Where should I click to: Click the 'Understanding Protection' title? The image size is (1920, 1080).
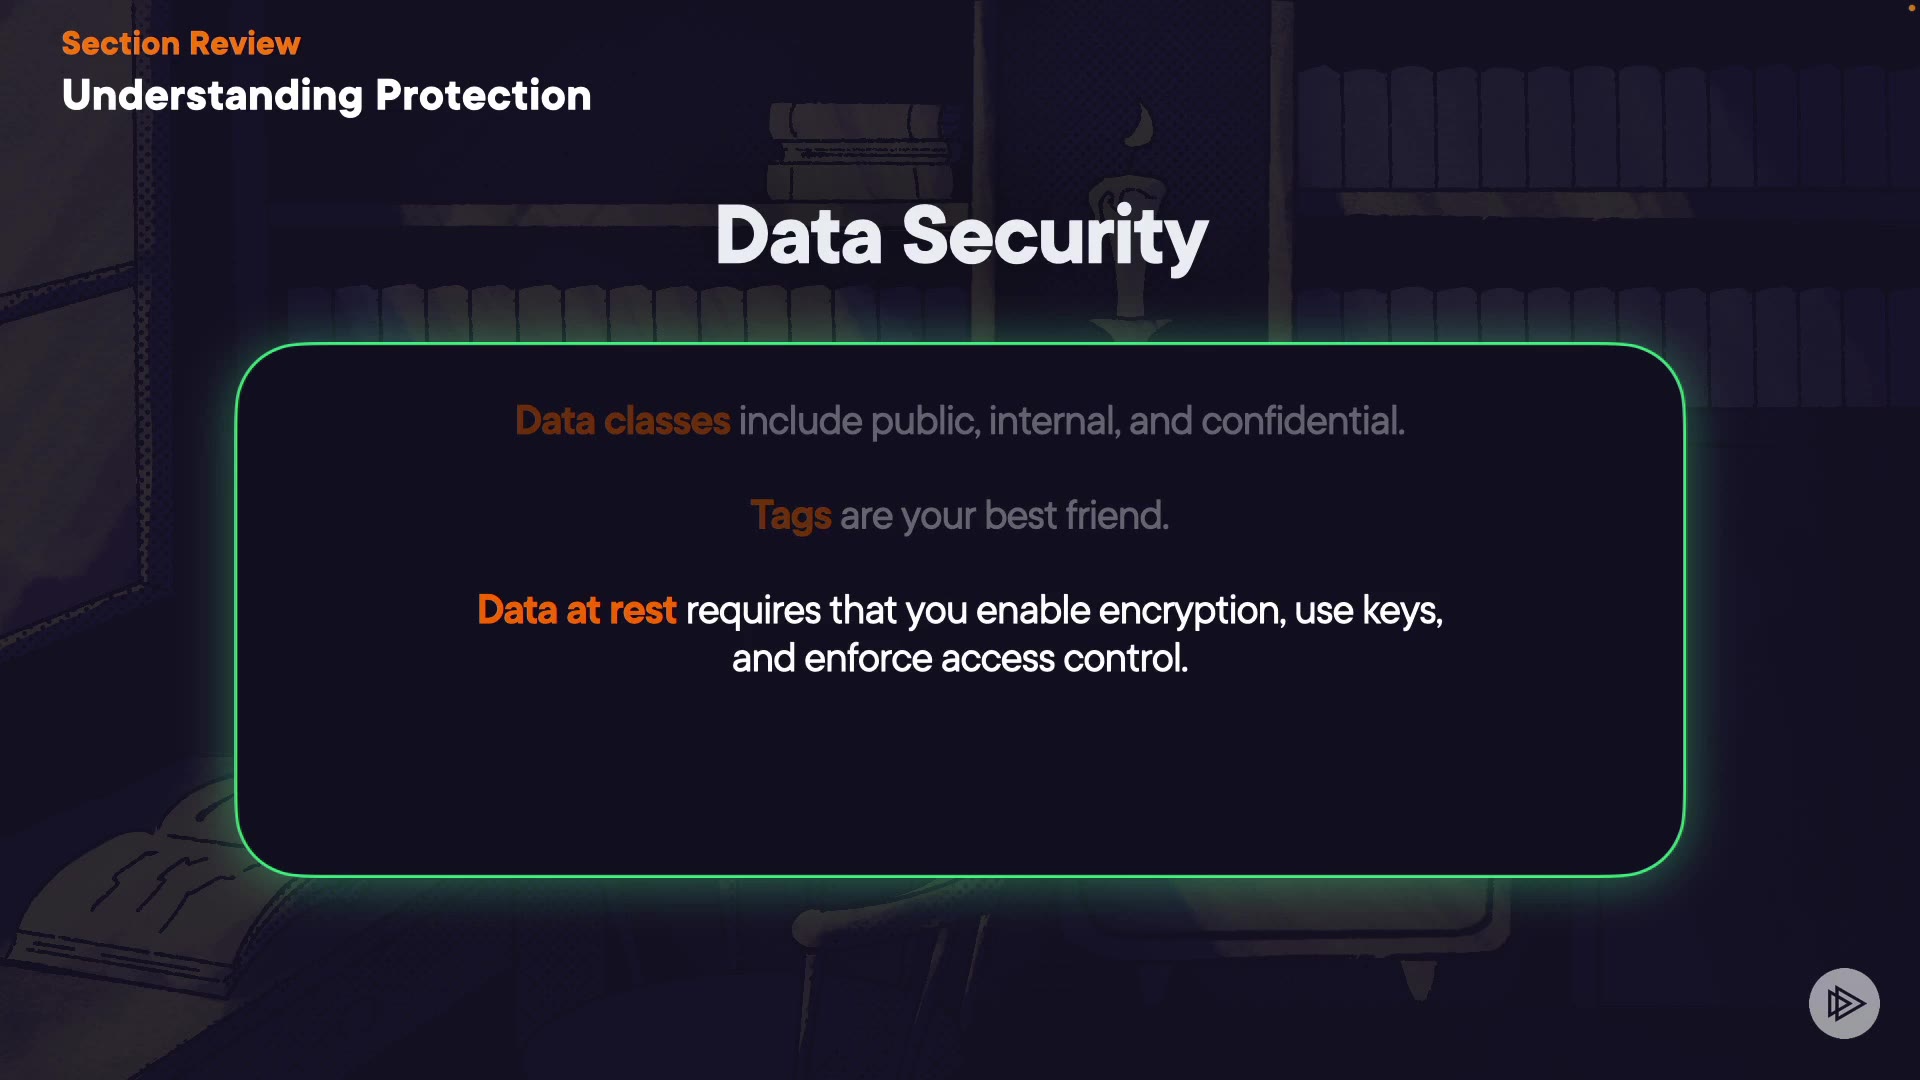click(x=326, y=96)
